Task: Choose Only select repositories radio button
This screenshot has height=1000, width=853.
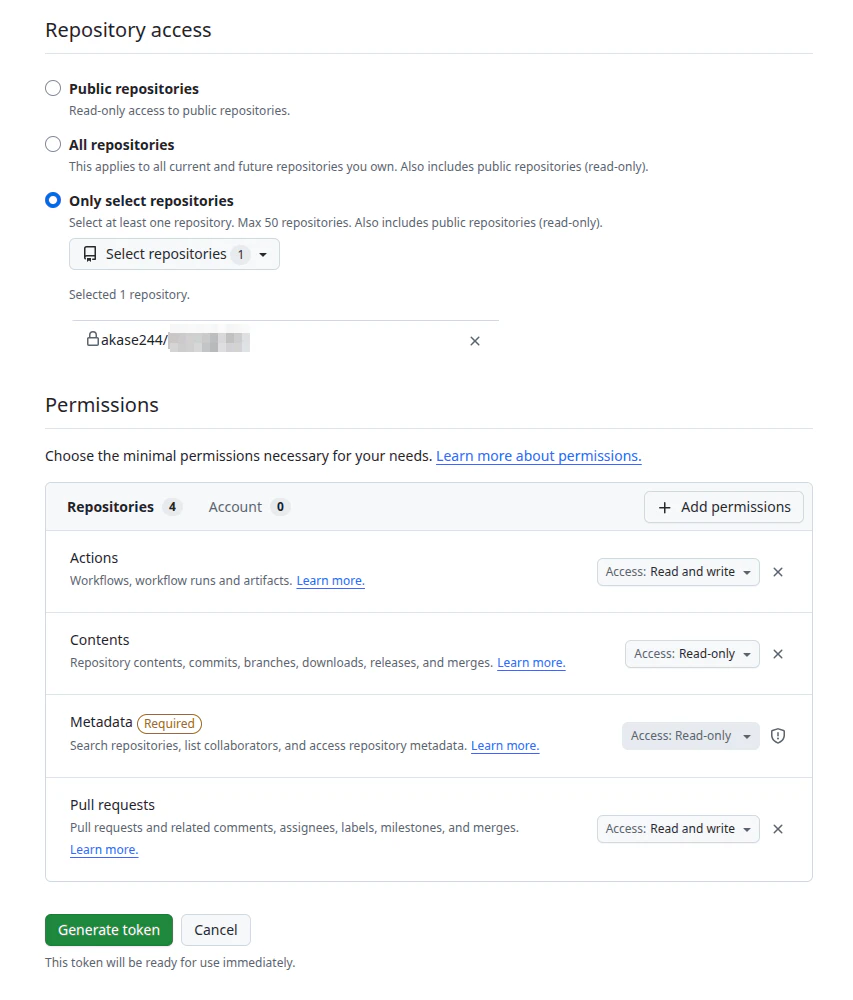Action: click(53, 200)
